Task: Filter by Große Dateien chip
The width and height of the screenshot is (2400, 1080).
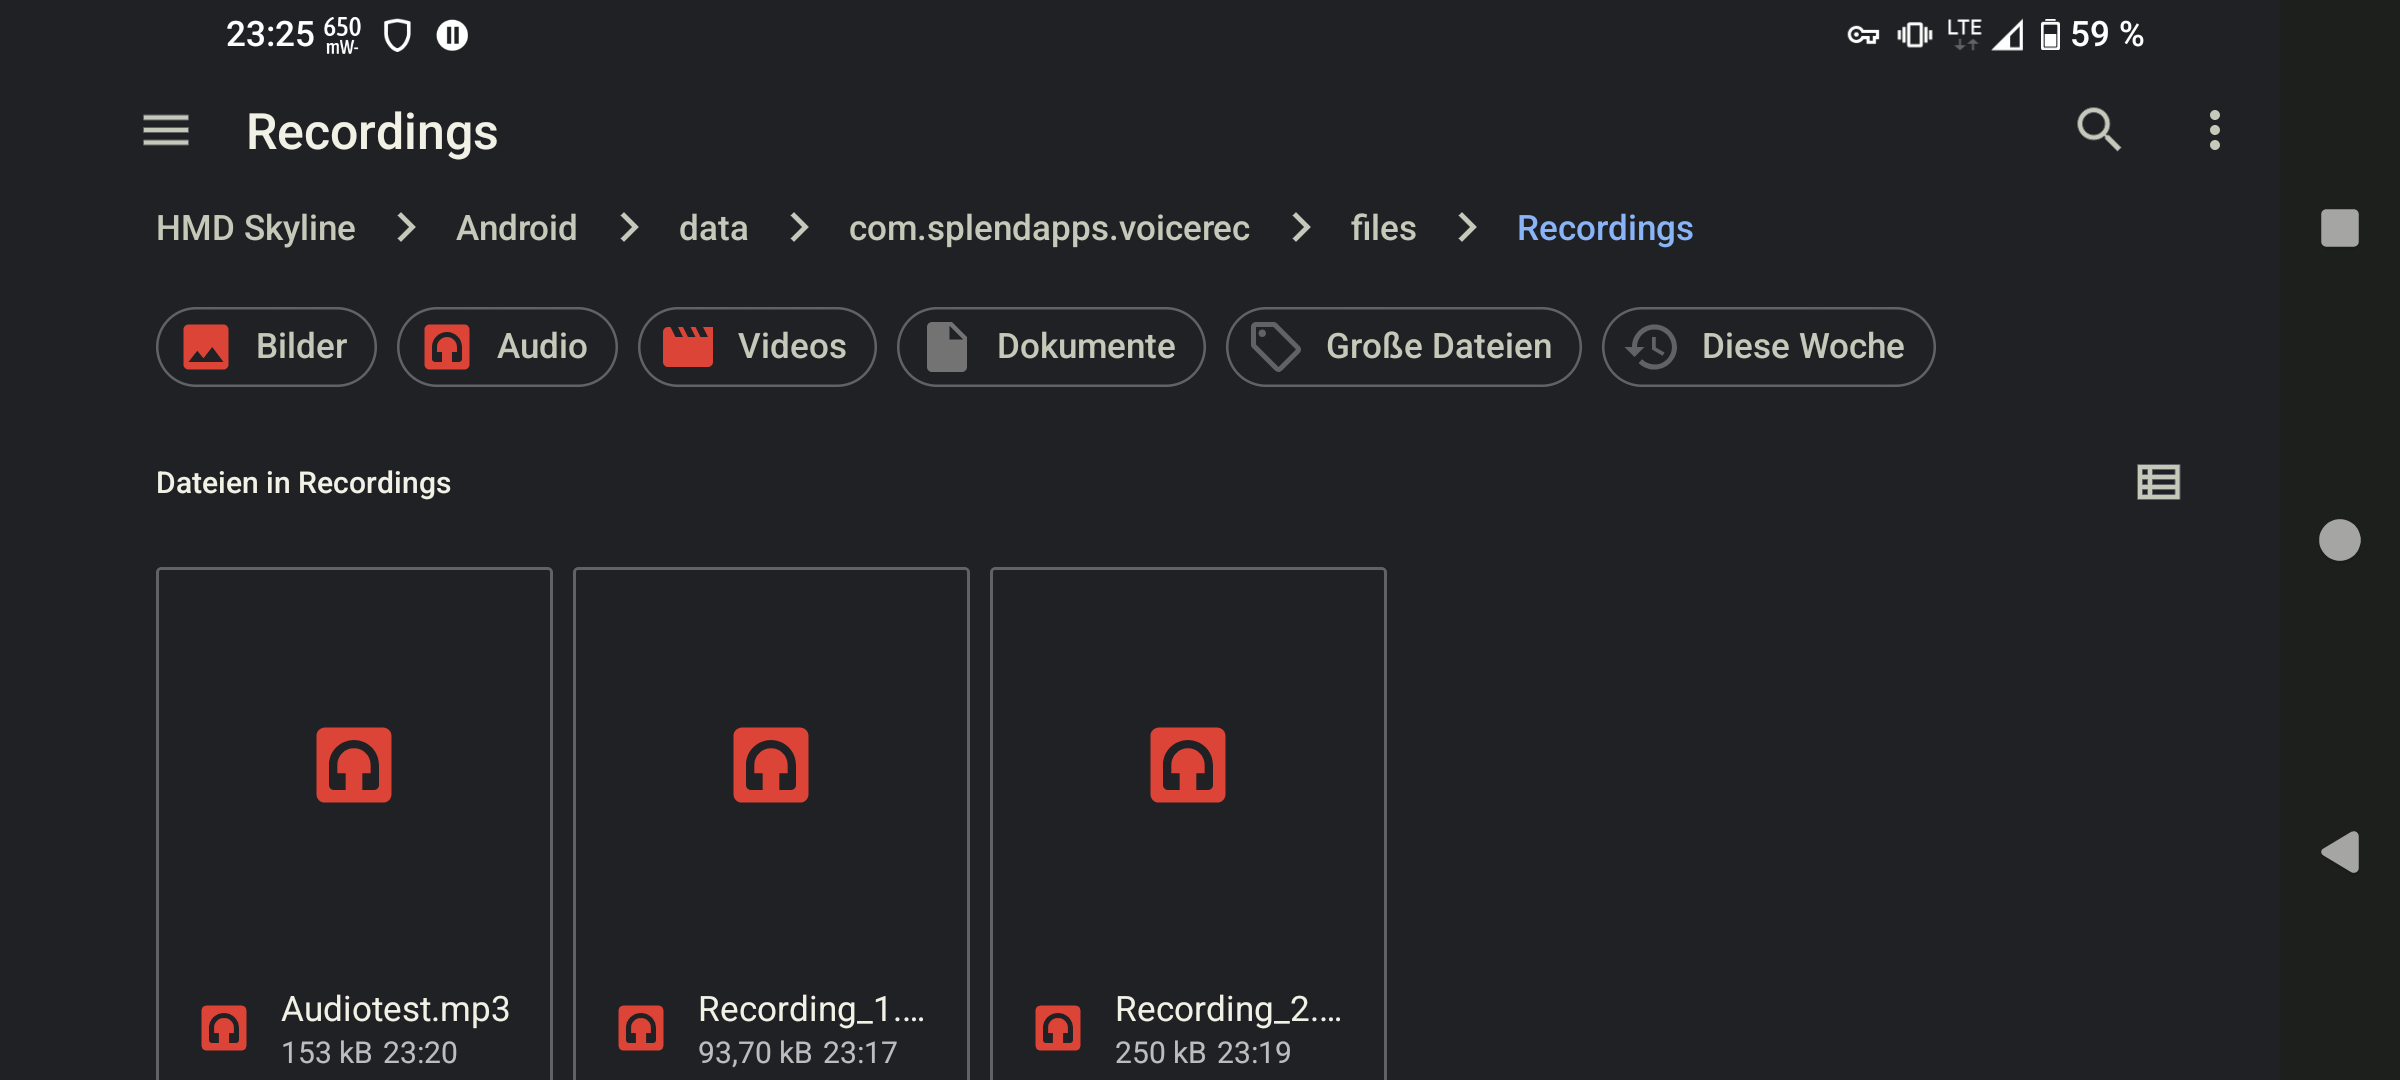Action: click(x=1403, y=346)
